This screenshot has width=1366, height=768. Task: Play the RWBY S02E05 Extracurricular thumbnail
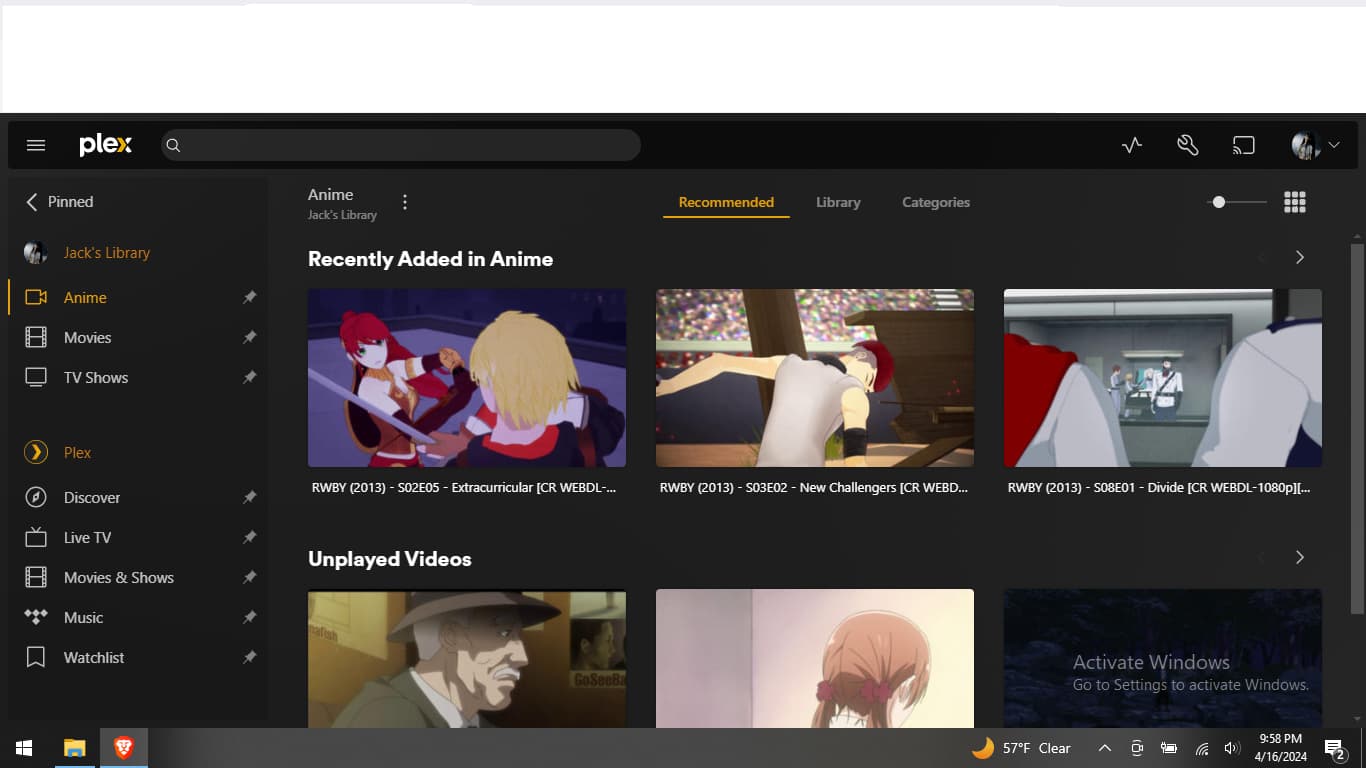tap(467, 378)
